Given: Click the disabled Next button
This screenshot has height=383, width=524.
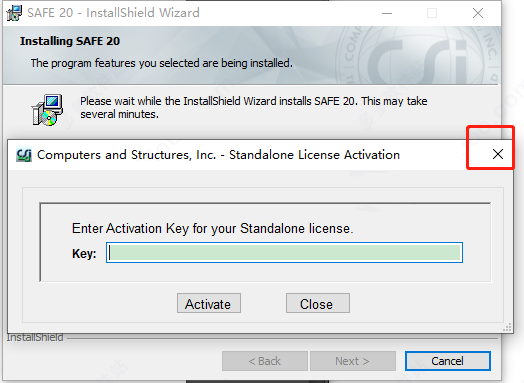Looking at the screenshot, I should [x=353, y=361].
